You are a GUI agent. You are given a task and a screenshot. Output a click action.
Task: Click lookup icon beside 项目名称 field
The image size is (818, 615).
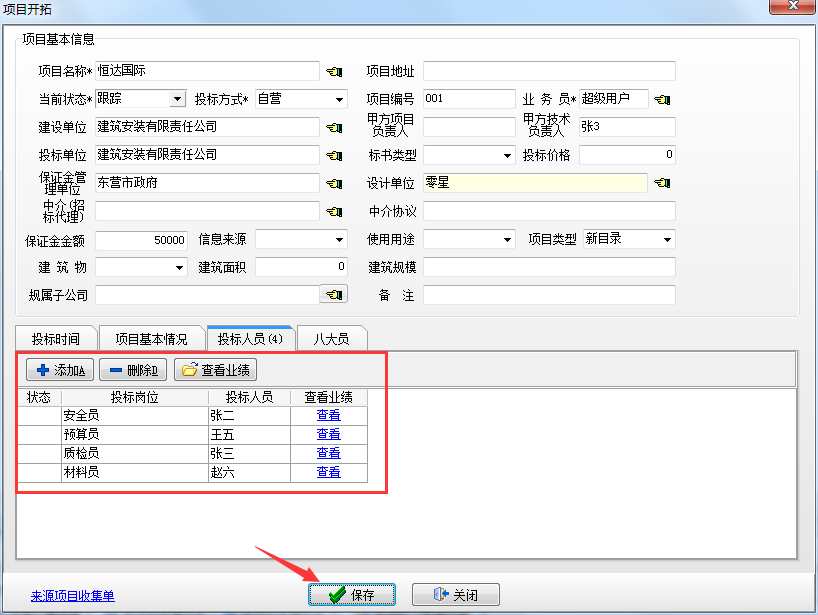[334, 71]
